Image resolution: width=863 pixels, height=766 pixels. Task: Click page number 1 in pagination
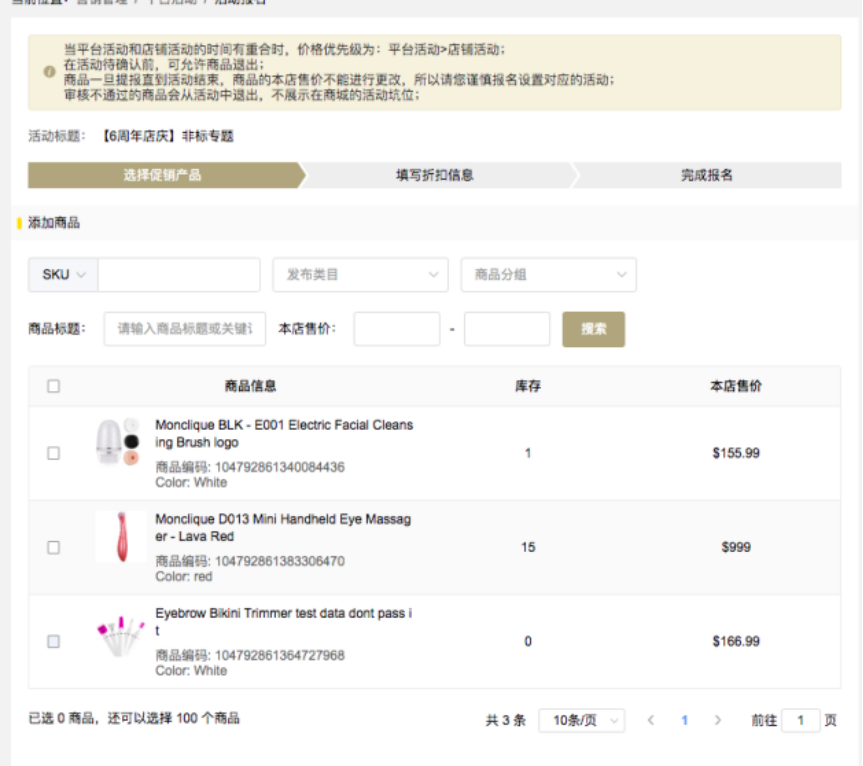point(684,720)
